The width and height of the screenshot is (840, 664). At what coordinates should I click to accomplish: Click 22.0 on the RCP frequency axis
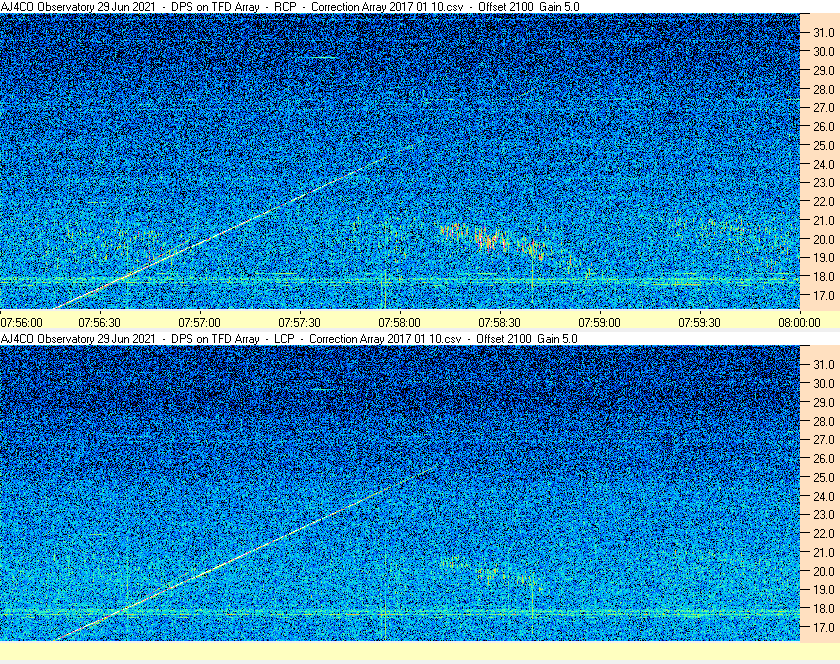[824, 202]
